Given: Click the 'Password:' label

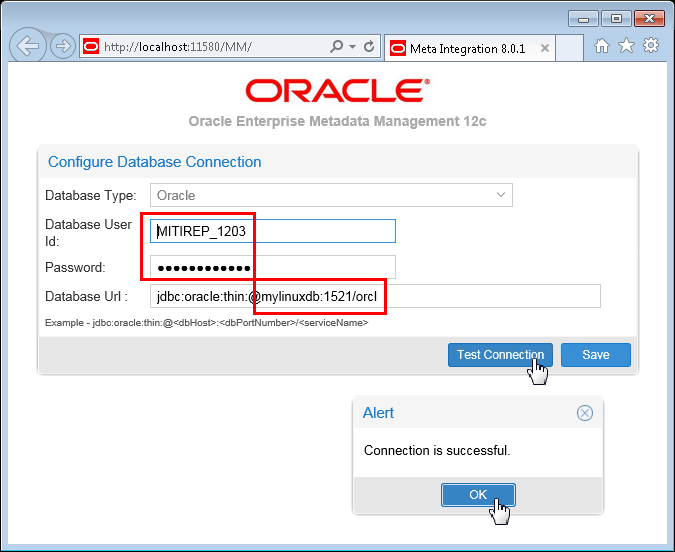Looking at the screenshot, I should [x=75, y=267].
